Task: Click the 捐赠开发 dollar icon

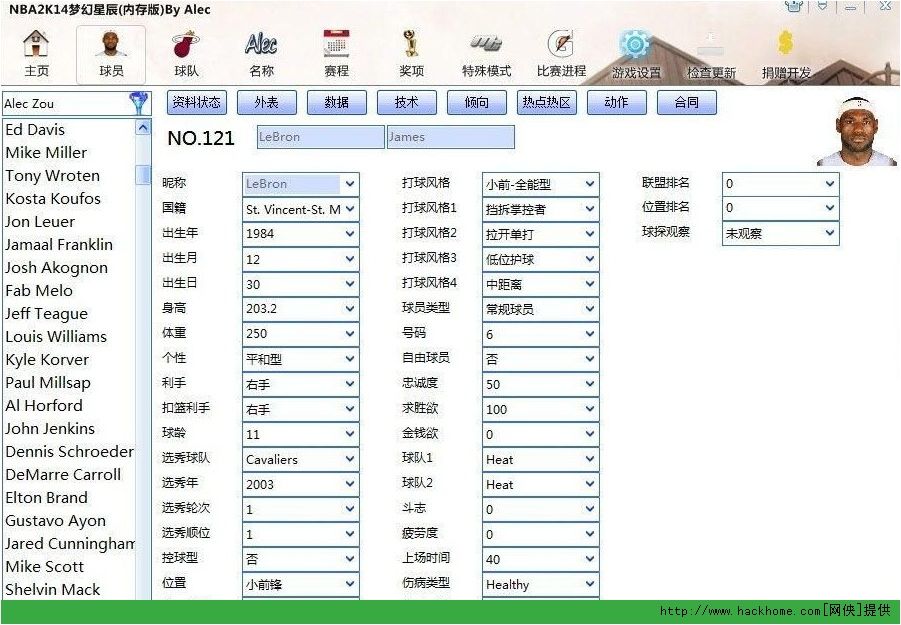Action: 786,54
